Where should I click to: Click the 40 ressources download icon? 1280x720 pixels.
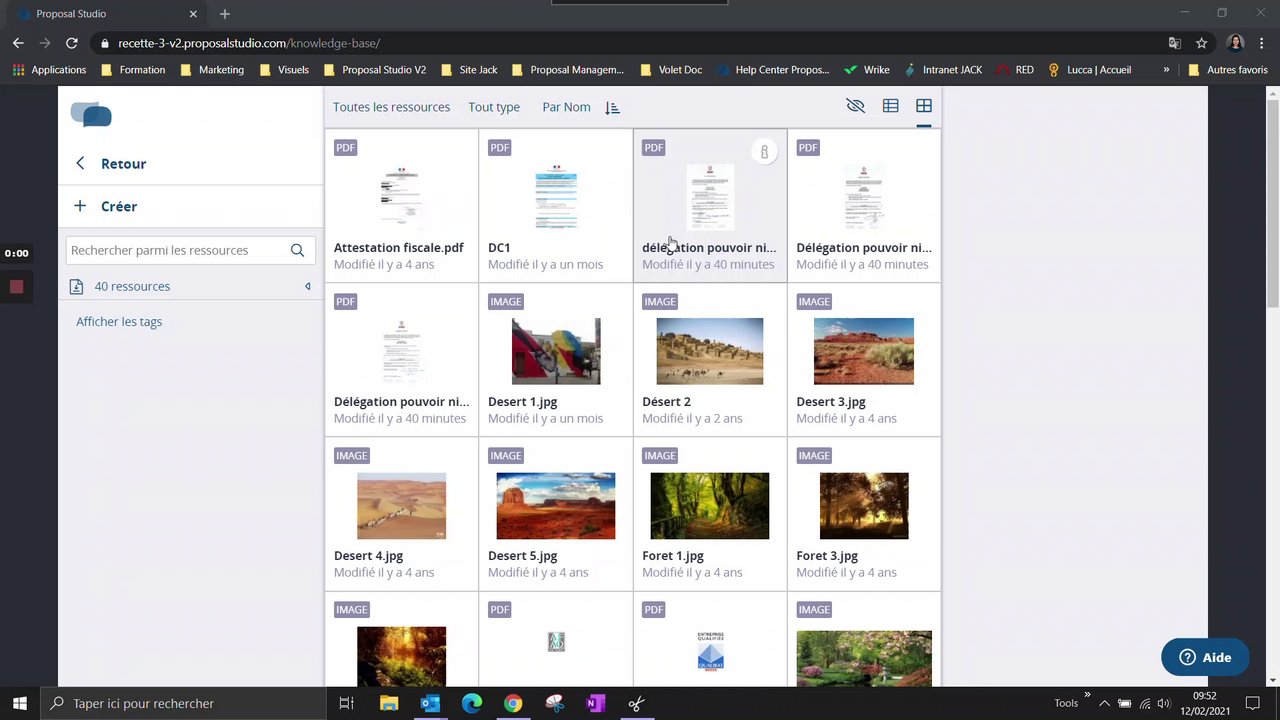pos(77,287)
